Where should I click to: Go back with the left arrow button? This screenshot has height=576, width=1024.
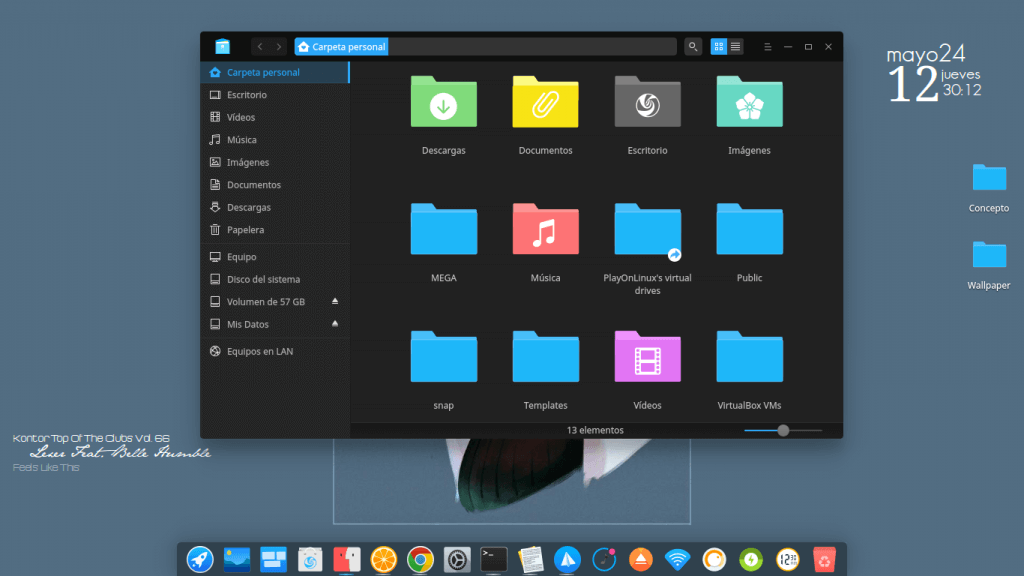260,47
